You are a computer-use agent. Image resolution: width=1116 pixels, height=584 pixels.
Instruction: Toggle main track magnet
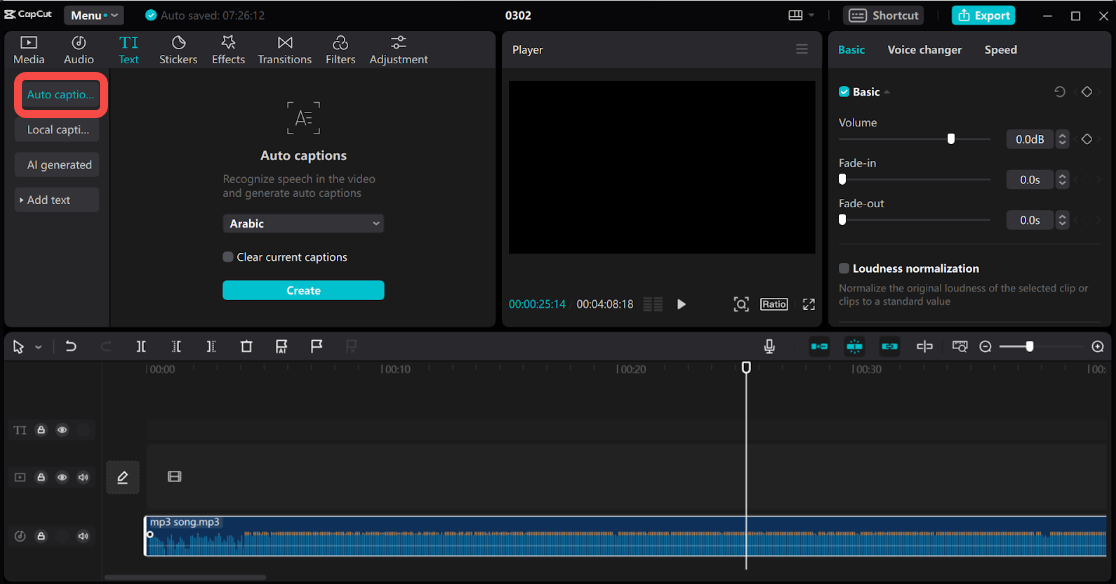(819, 346)
